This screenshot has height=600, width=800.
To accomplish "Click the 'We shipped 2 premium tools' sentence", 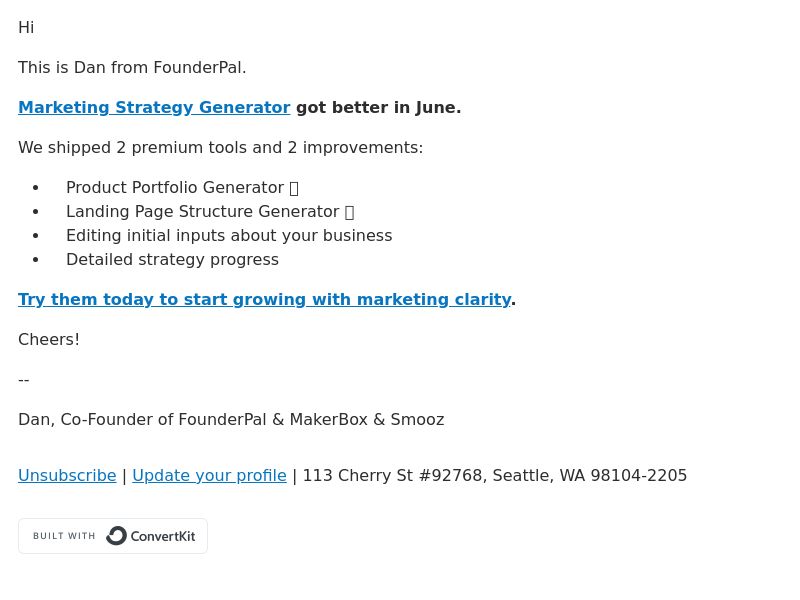I will tap(220, 147).
